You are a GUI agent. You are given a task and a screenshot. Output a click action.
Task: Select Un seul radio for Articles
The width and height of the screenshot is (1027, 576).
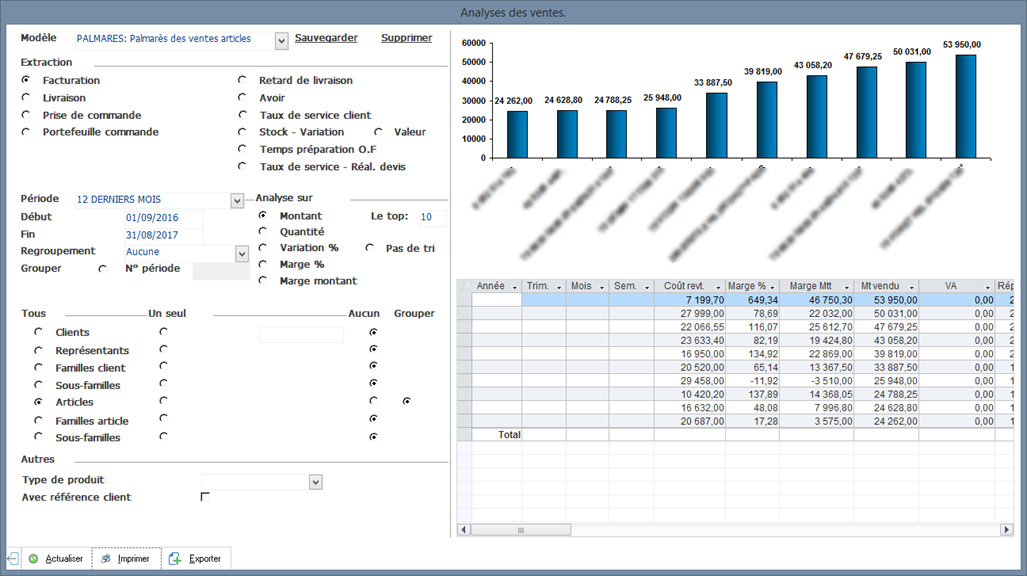(x=163, y=400)
